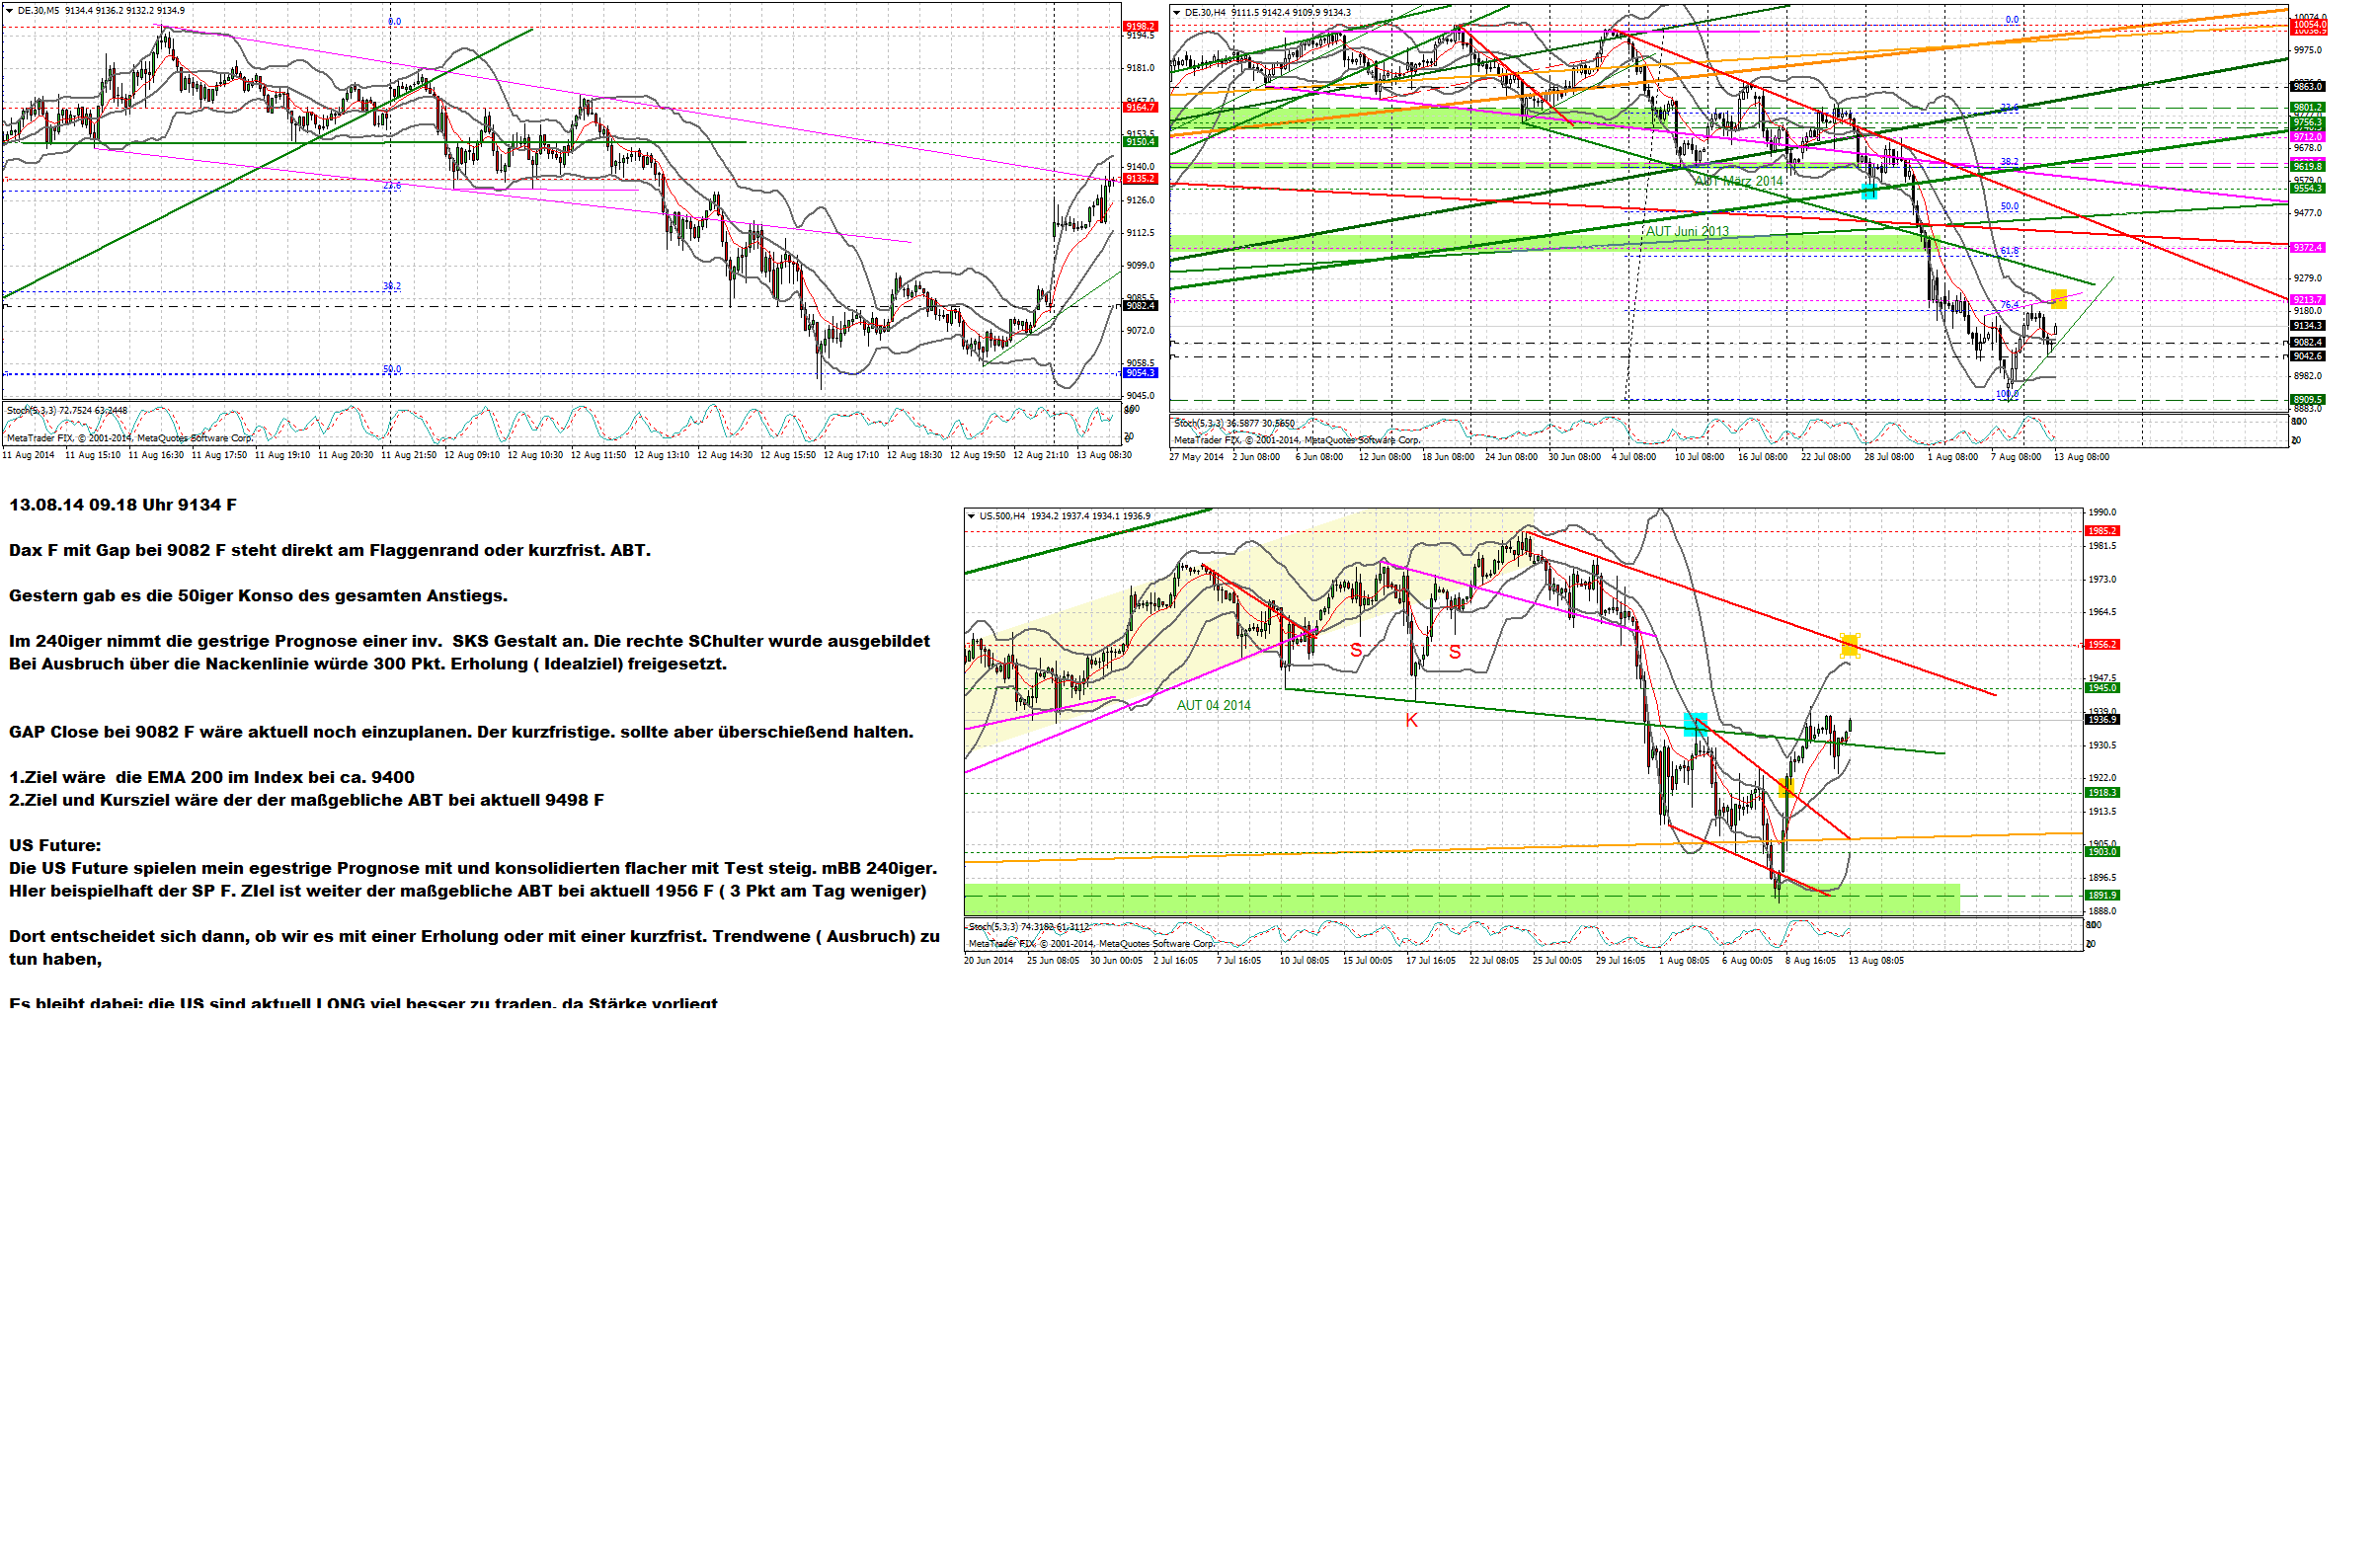The width and height of the screenshot is (2378, 1568).
Task: Click the cyan square marker on US.500 chart
Action: click(1695, 724)
